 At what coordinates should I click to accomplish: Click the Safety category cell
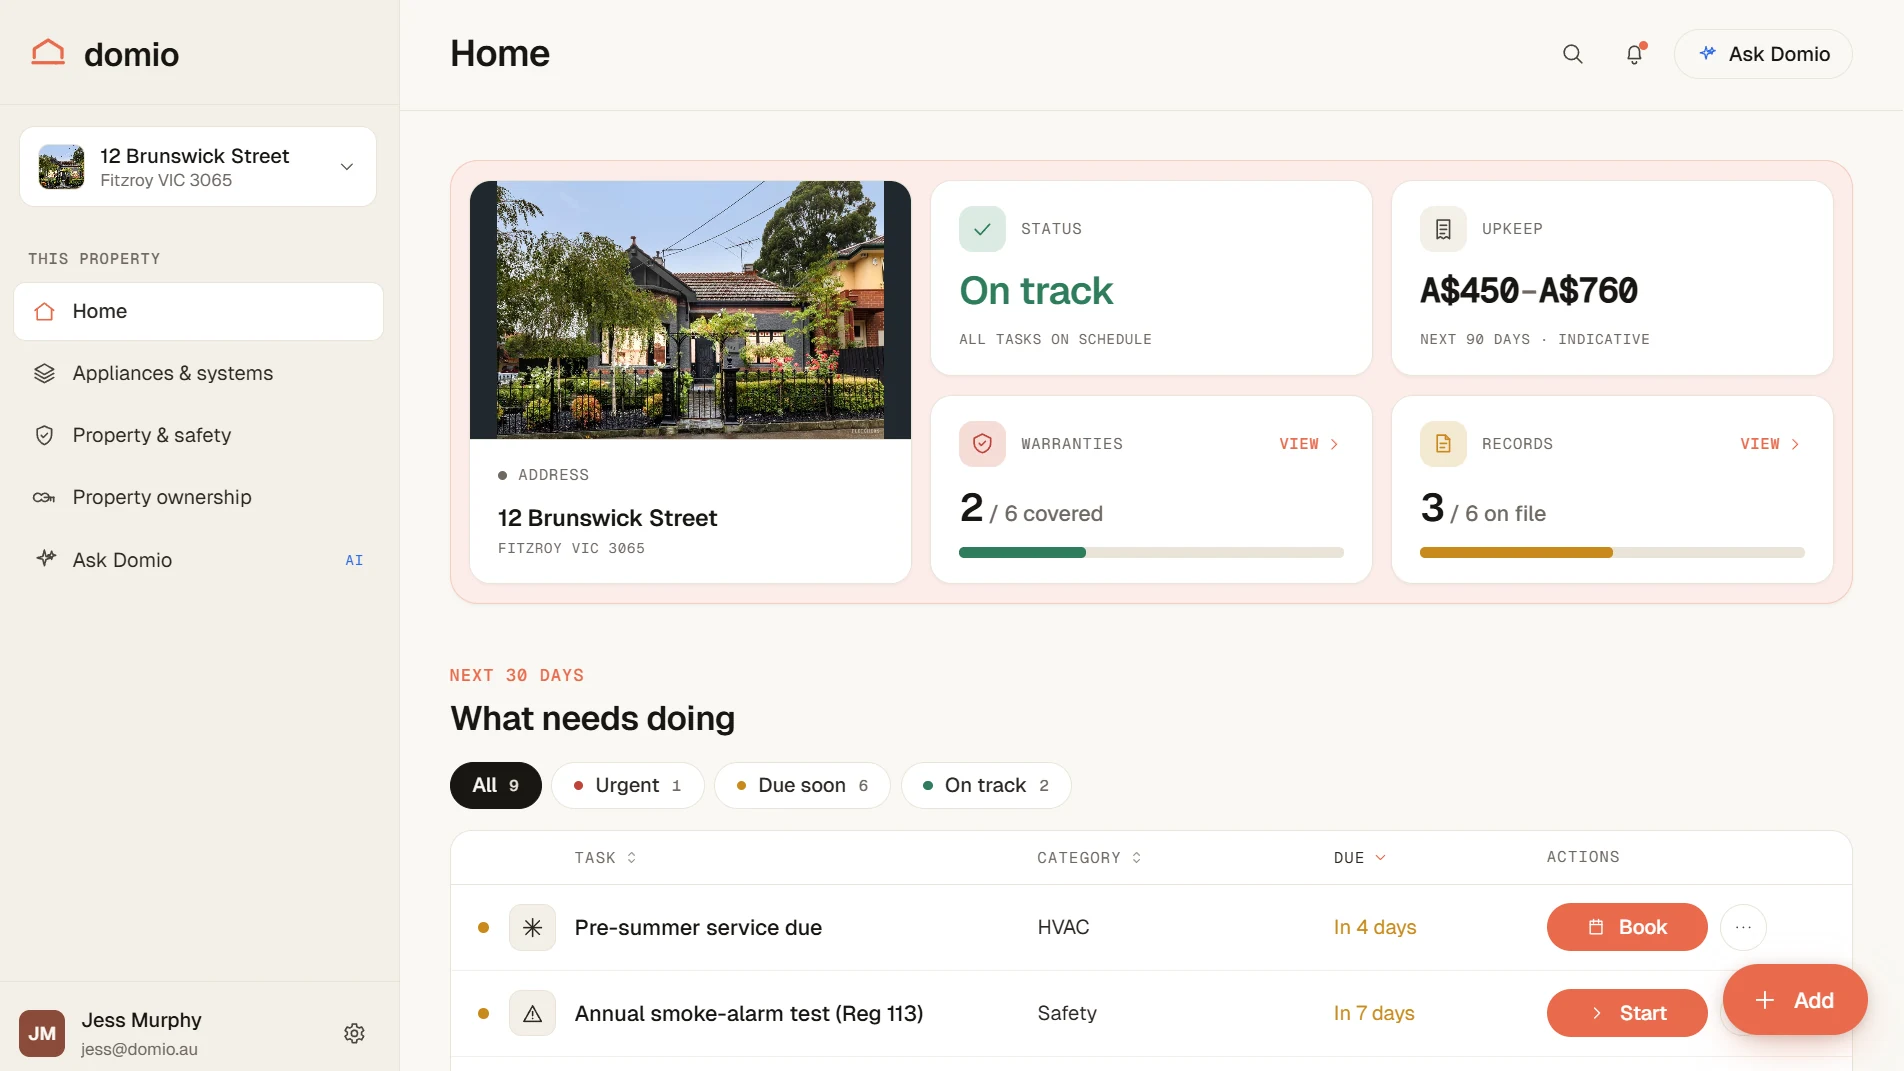coord(1067,1014)
